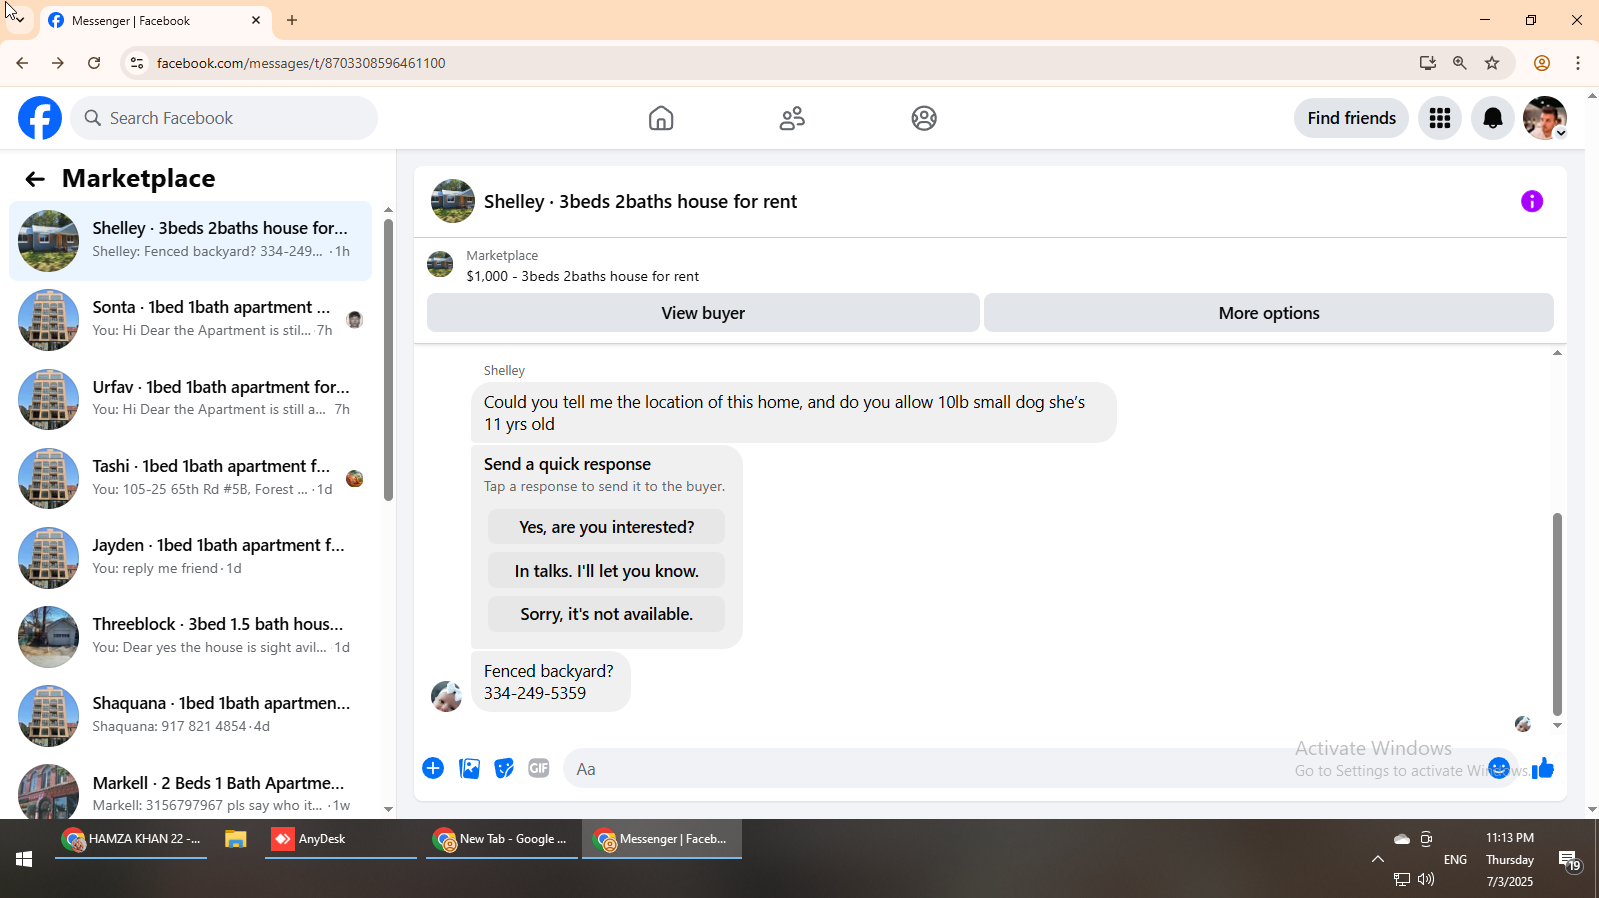
Task: Bookmark this page with the star icon
Action: (x=1492, y=63)
